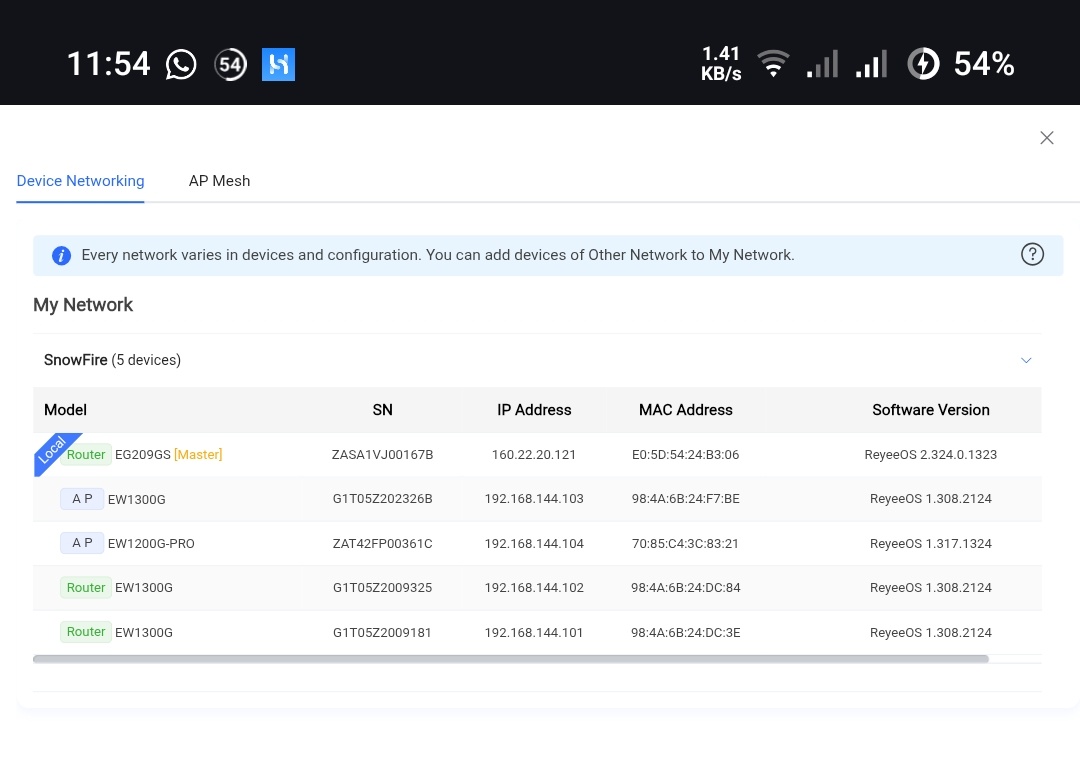Image resolution: width=1080 pixels, height=781 pixels.
Task: Tap the circled 54 status icon
Action: click(231, 65)
